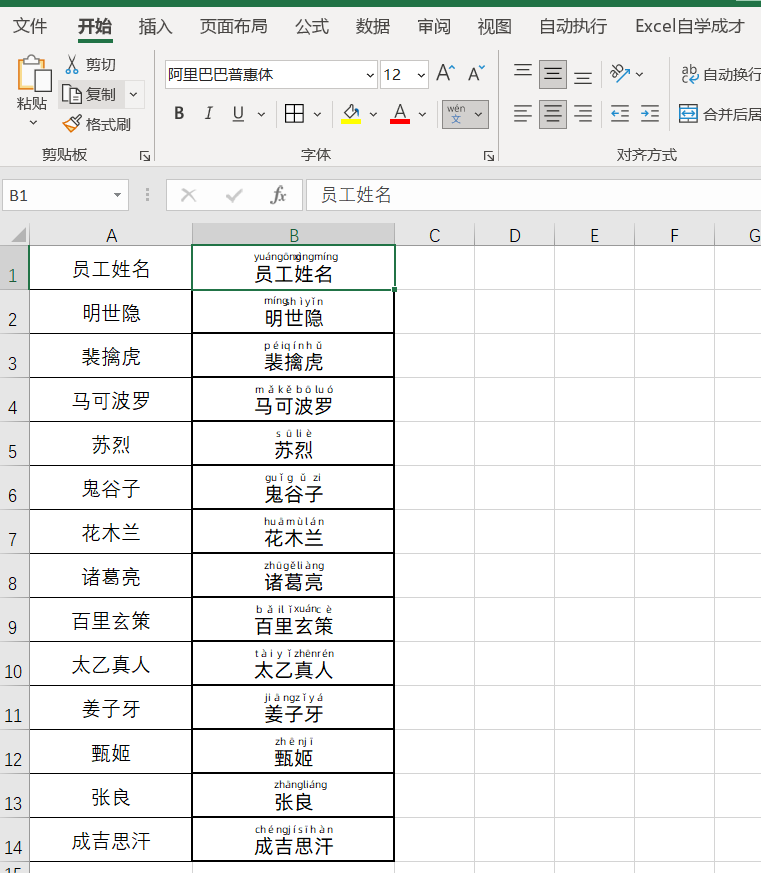Align text left
This screenshot has height=873, width=761.
[x=523, y=114]
